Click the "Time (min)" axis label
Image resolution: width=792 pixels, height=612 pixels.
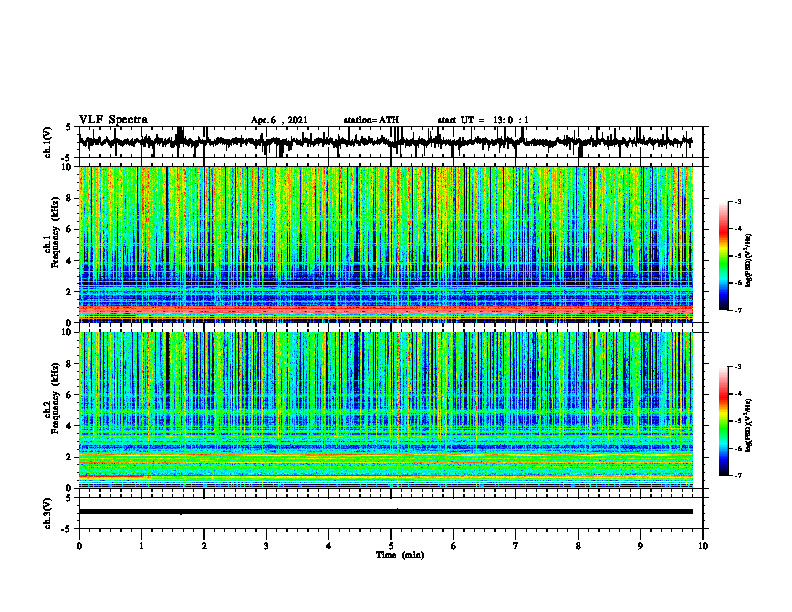coord(400,555)
